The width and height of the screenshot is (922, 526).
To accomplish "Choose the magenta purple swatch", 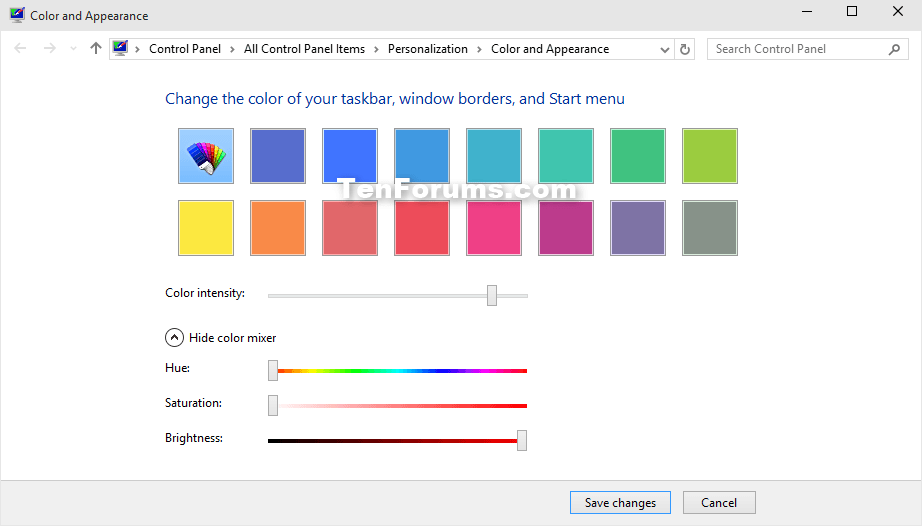I will (x=566, y=228).
